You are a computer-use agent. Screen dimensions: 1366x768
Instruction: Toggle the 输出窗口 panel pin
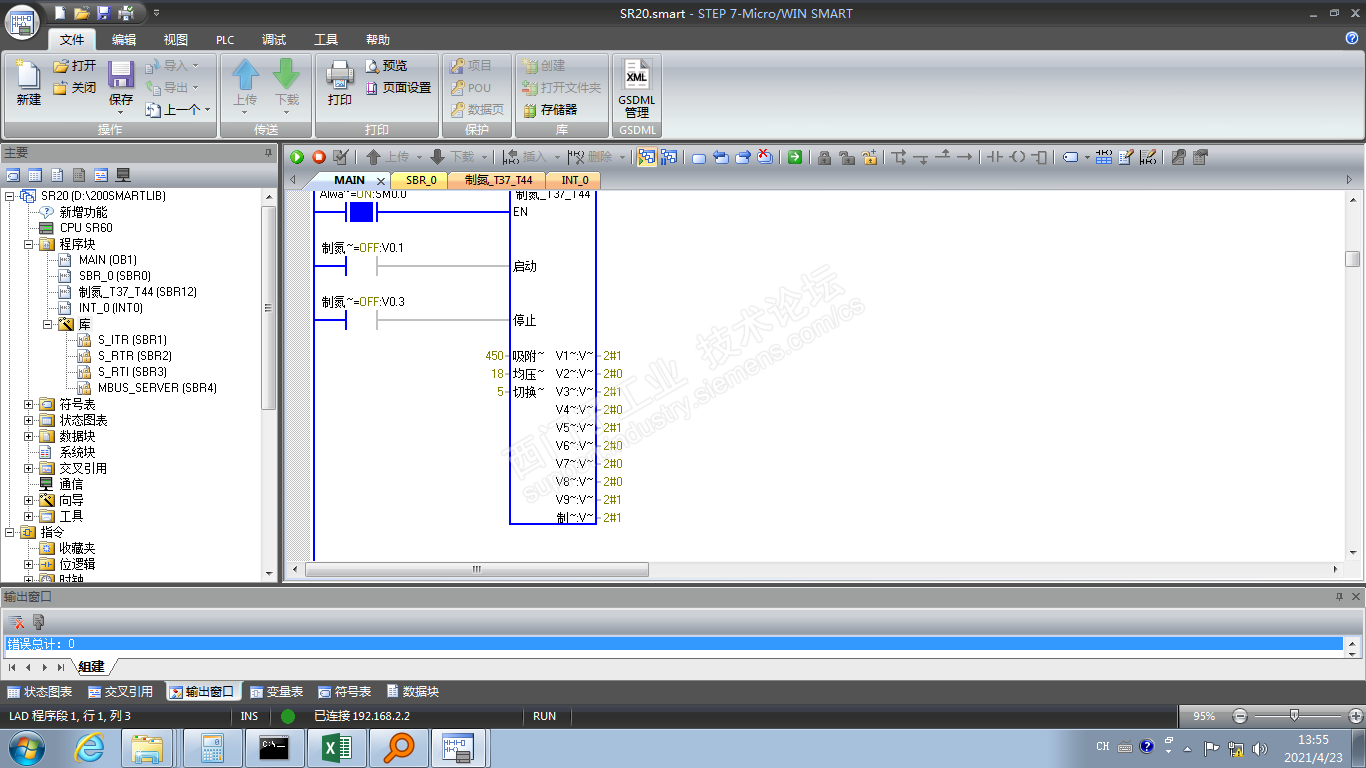tap(1340, 596)
